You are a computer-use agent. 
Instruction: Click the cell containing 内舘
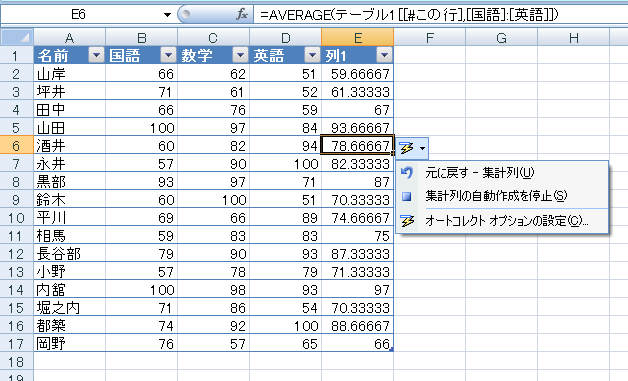coord(70,289)
